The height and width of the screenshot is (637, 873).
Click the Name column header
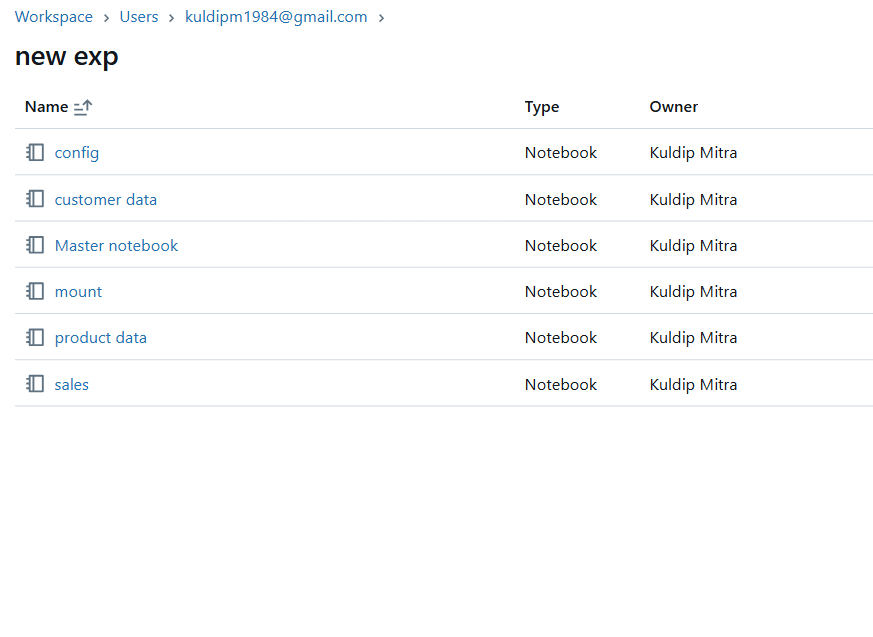coord(46,107)
